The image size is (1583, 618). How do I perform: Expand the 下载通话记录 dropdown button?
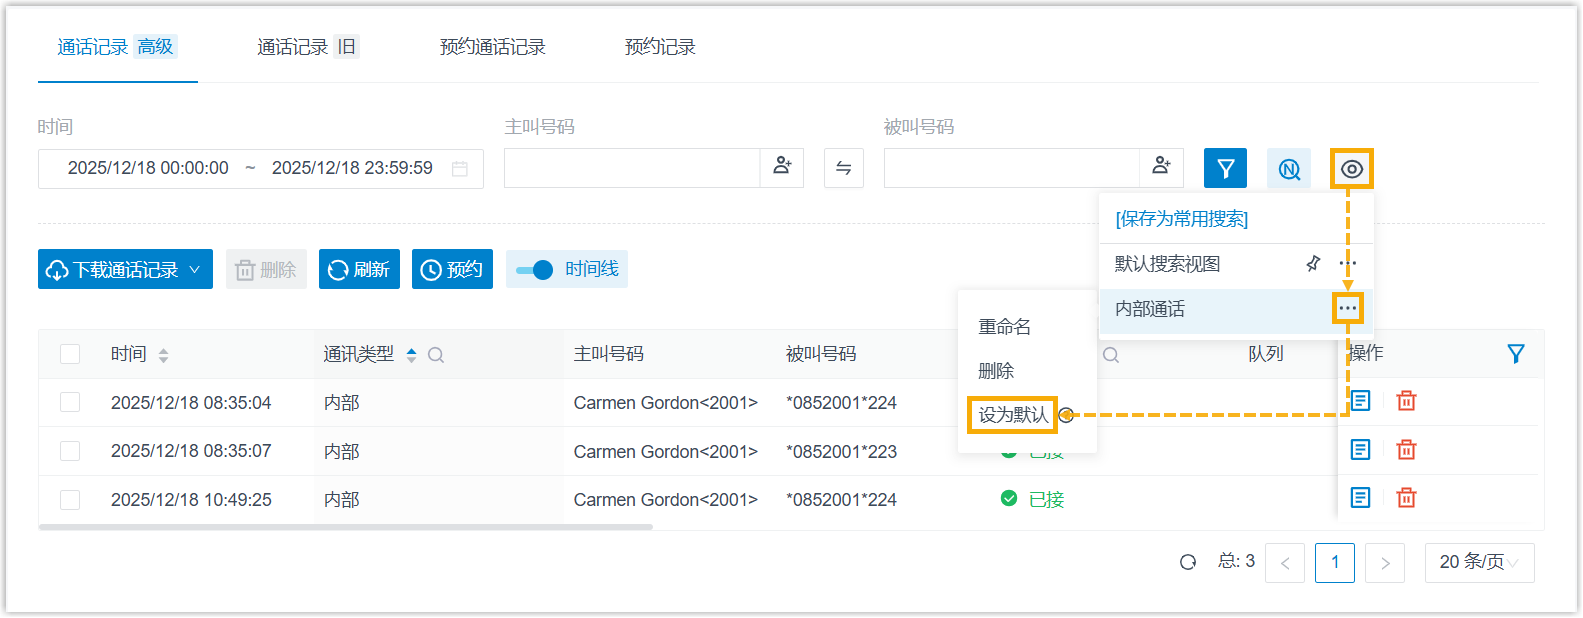(125, 270)
